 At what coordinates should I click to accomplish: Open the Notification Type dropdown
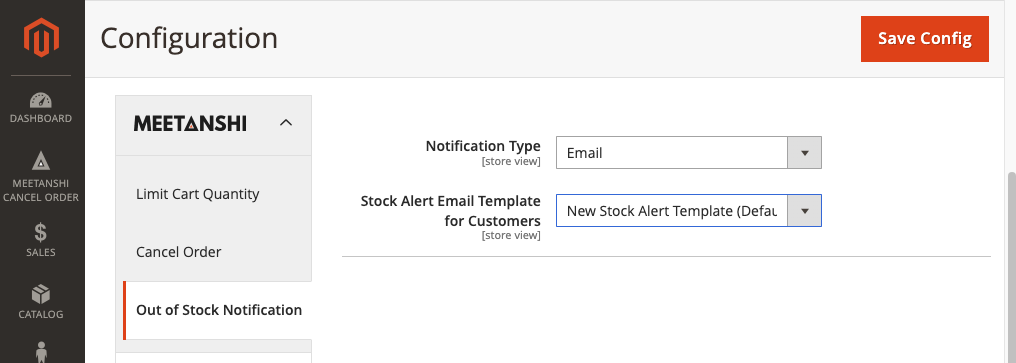(689, 153)
